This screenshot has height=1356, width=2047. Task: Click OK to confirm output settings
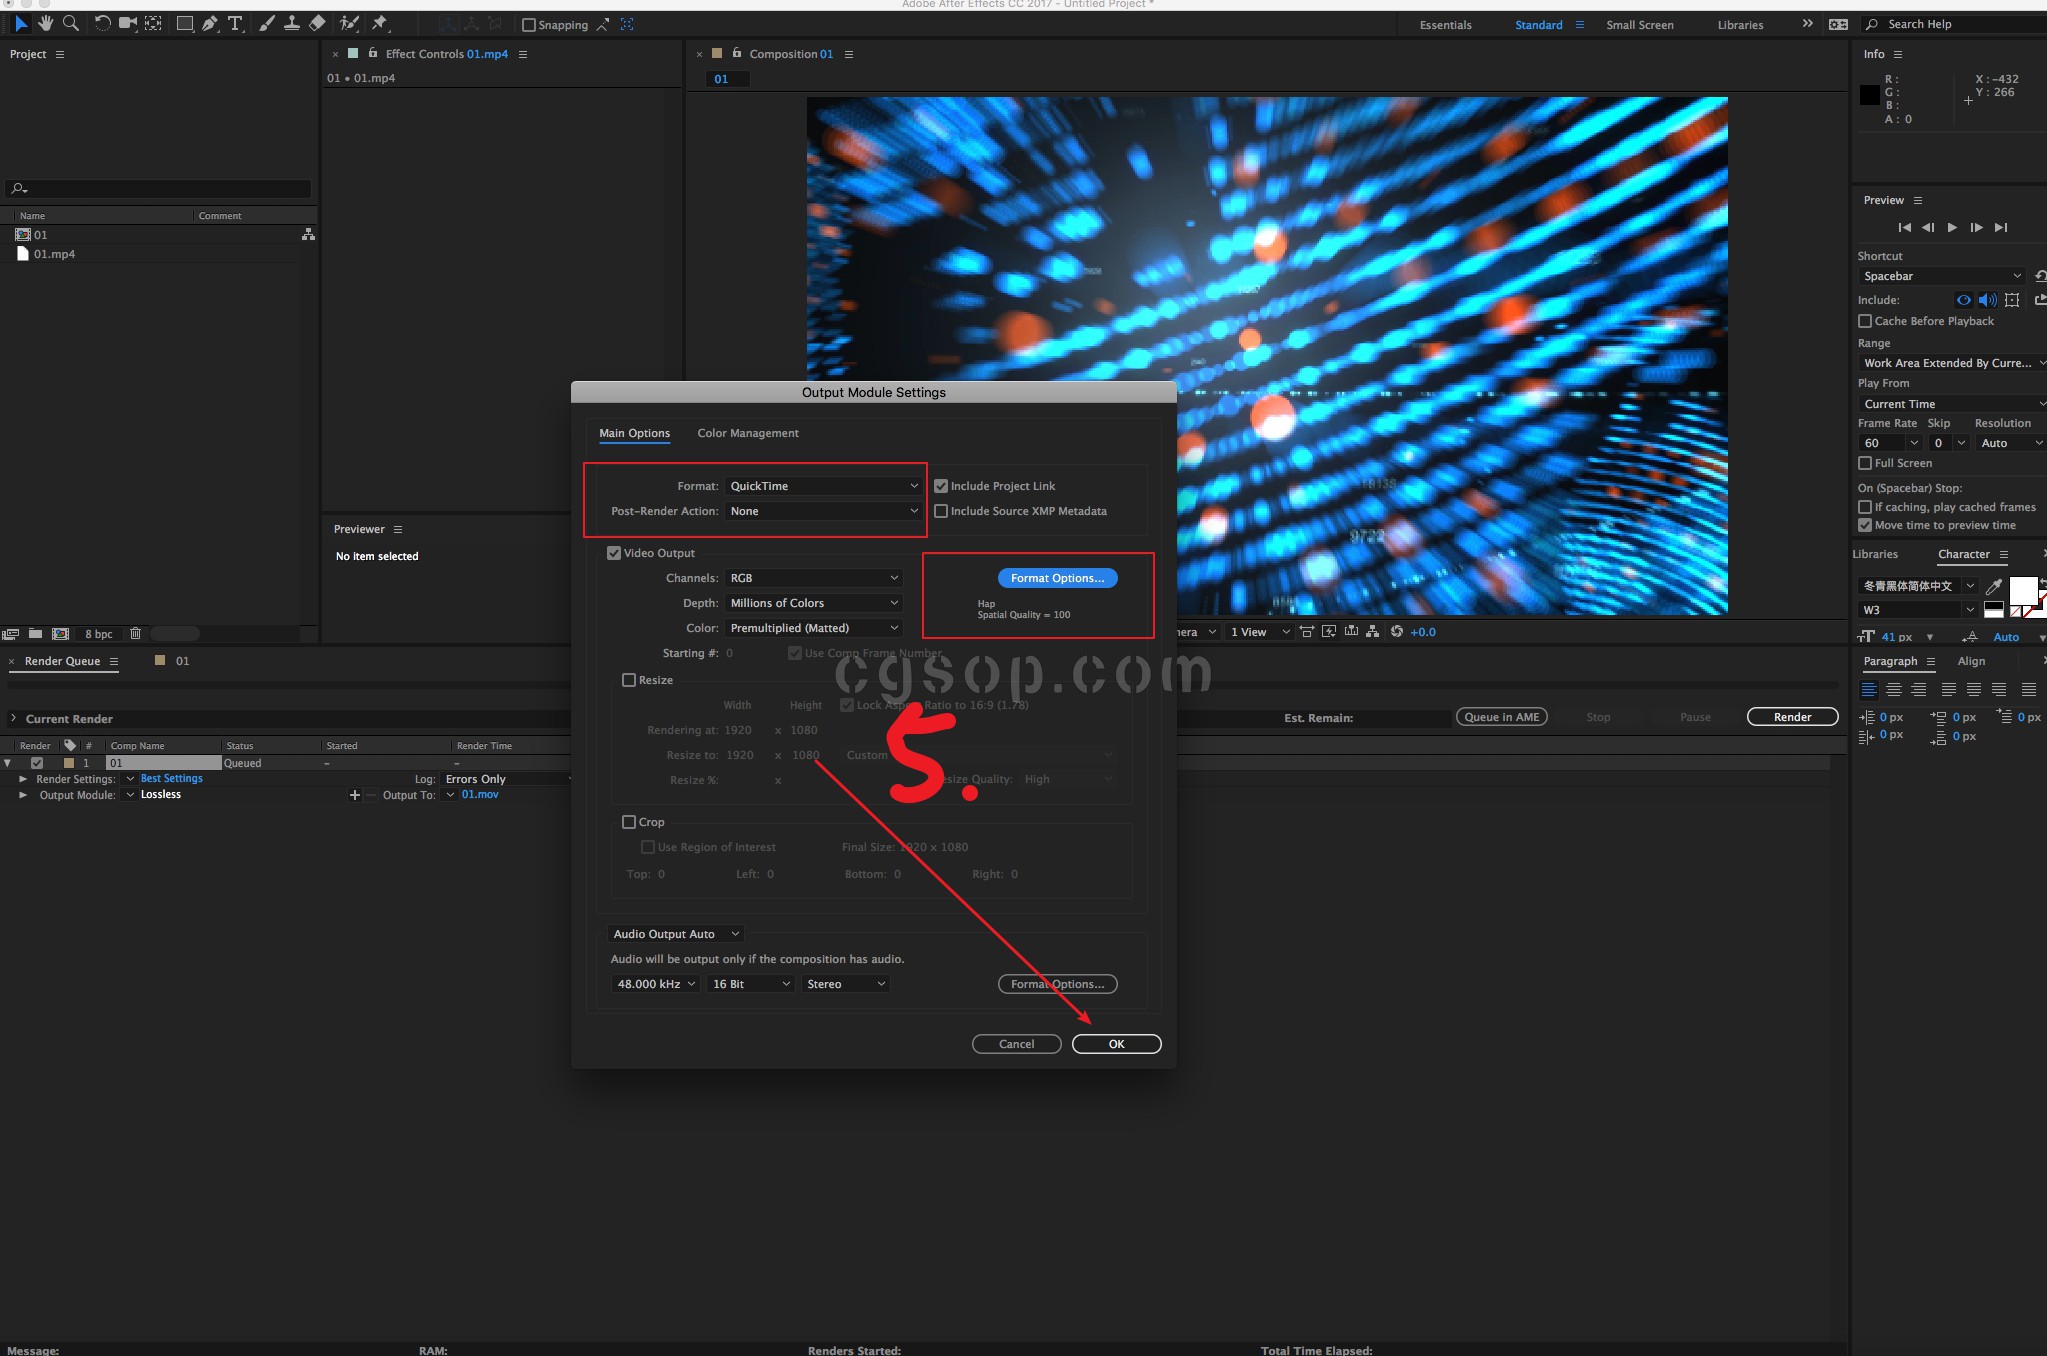pos(1116,1044)
